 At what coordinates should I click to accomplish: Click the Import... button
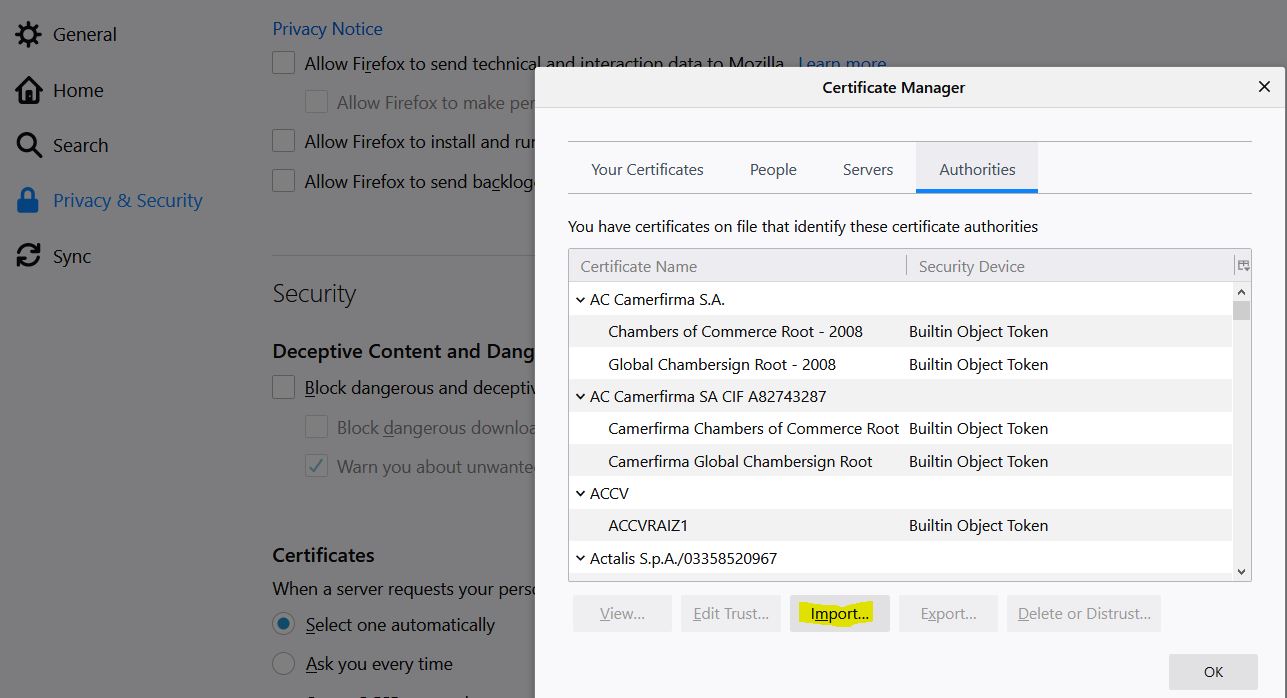pos(839,614)
